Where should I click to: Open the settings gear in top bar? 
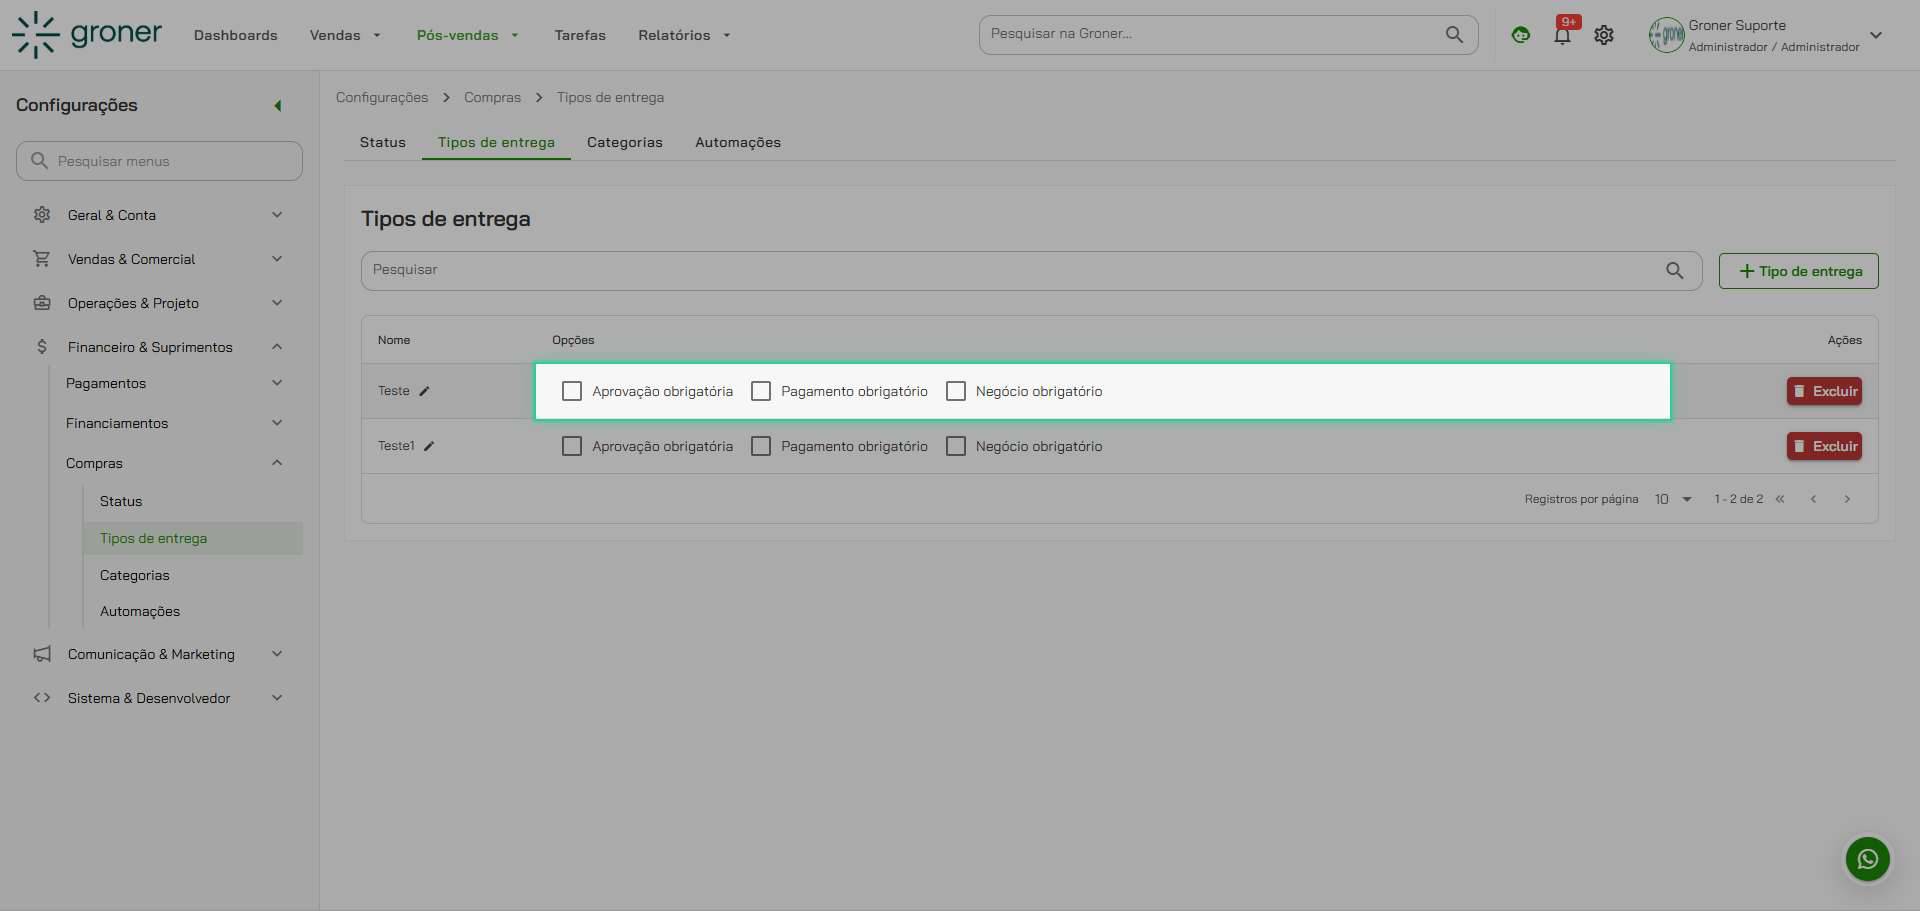pos(1604,34)
